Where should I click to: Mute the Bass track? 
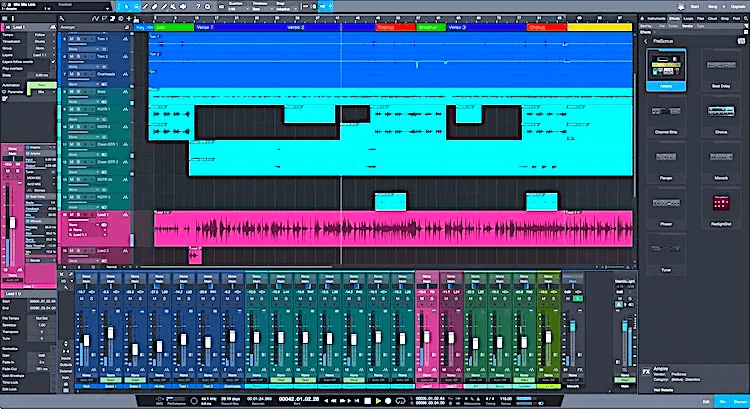[71, 91]
